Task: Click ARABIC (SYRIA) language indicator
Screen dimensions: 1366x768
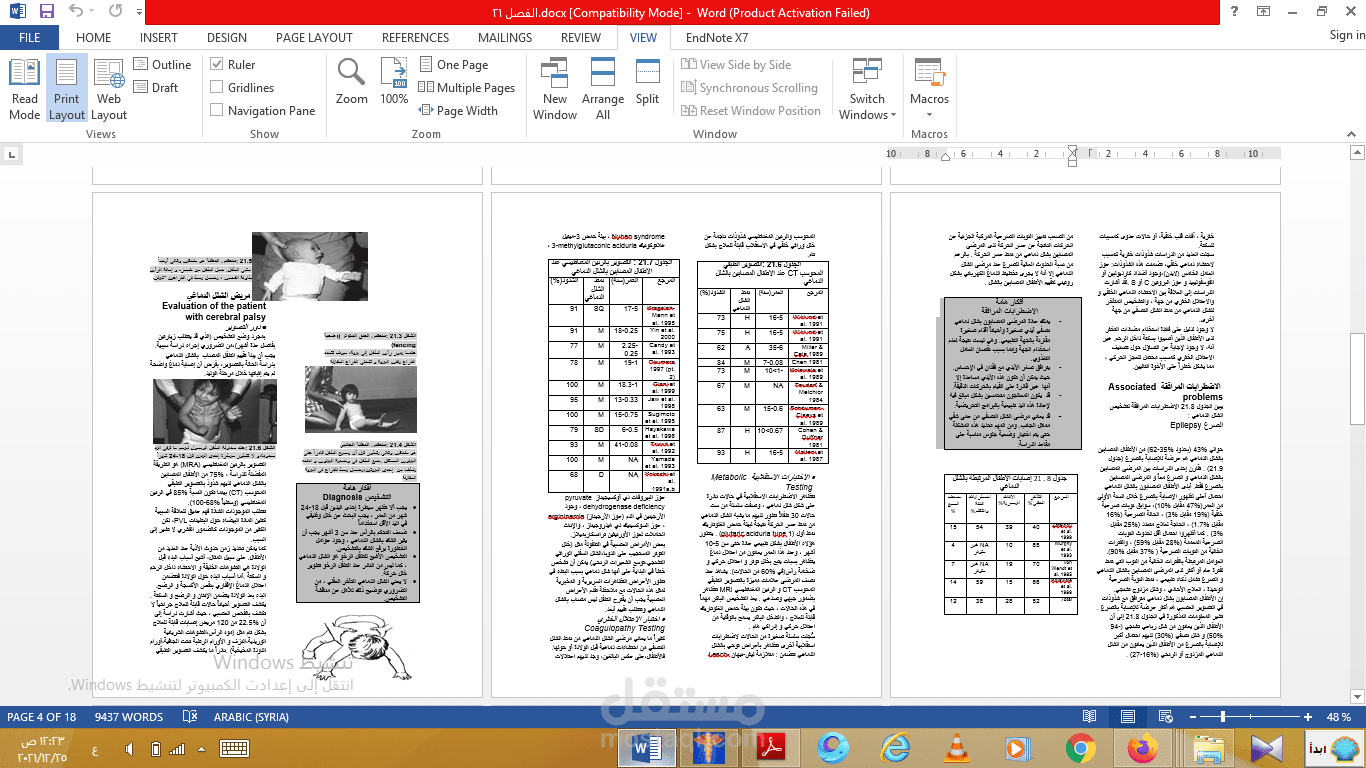Action: tap(252, 717)
